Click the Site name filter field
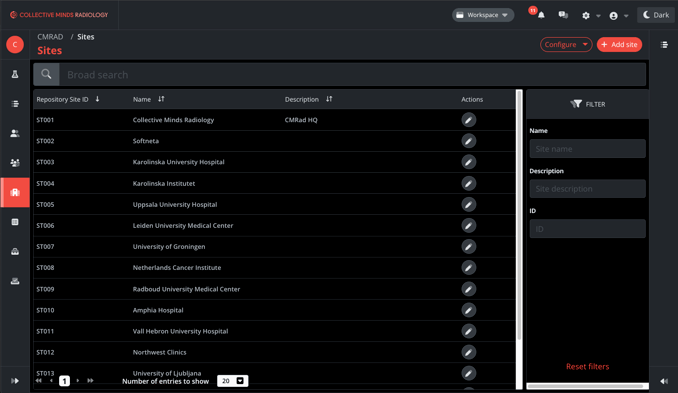The height and width of the screenshot is (393, 678). (x=588, y=149)
